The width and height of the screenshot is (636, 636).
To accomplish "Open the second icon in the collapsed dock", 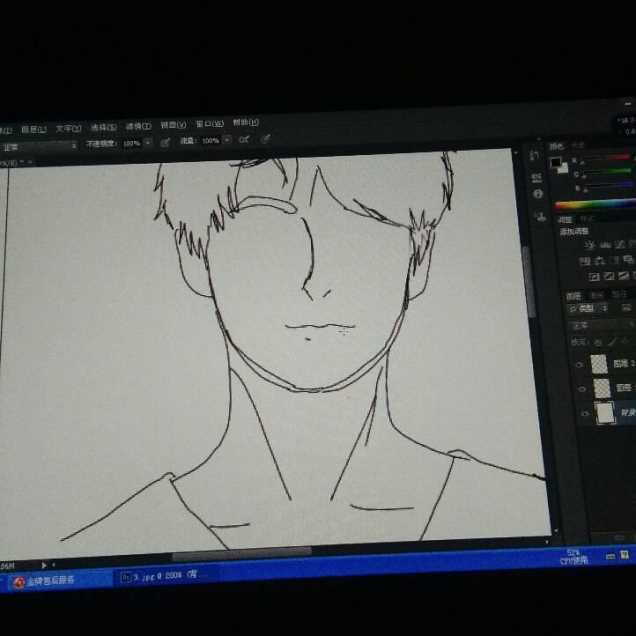I will (x=536, y=177).
